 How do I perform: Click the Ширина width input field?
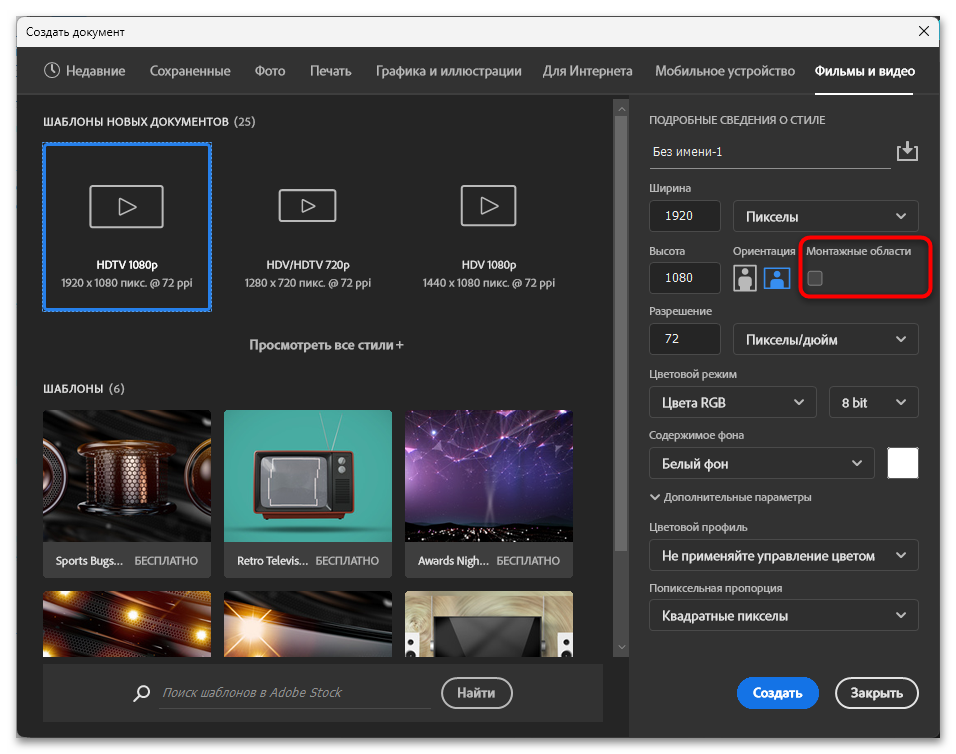[x=685, y=216]
